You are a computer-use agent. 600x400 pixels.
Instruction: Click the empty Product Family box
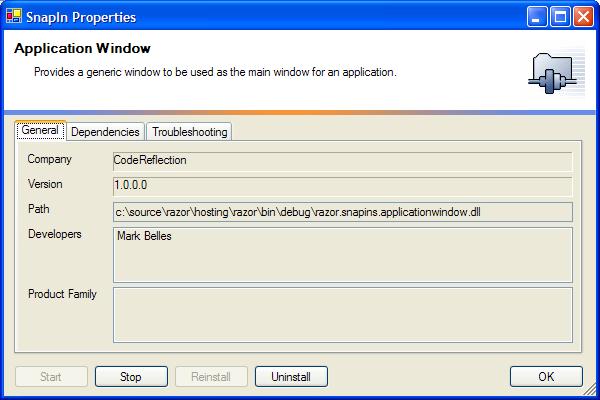coord(342,315)
